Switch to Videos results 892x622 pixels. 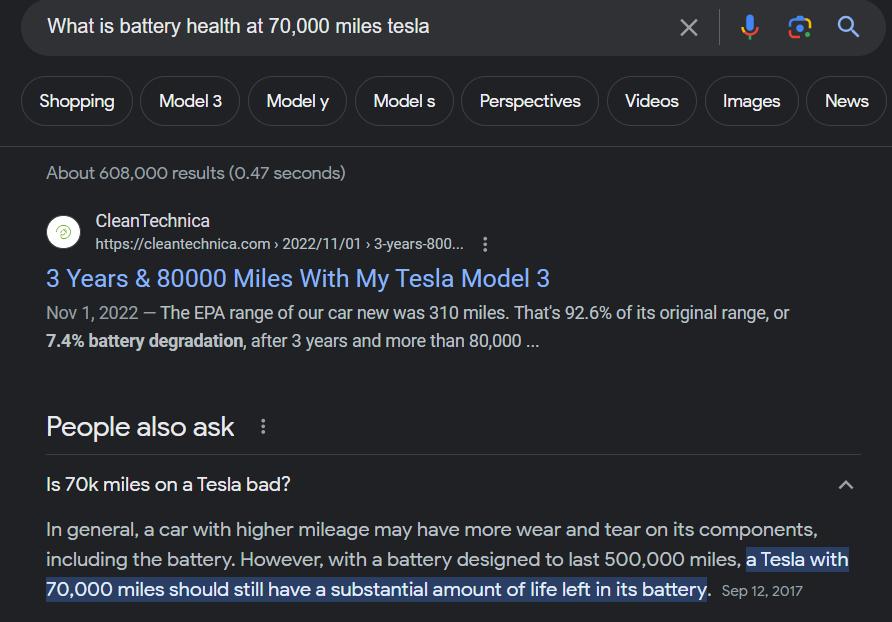point(651,101)
